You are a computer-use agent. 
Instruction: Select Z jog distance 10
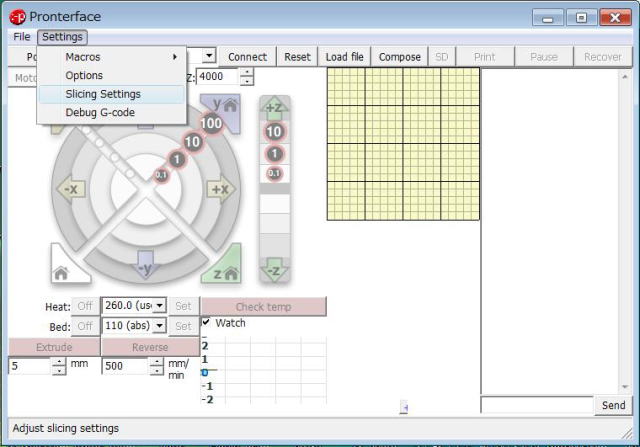point(274,131)
